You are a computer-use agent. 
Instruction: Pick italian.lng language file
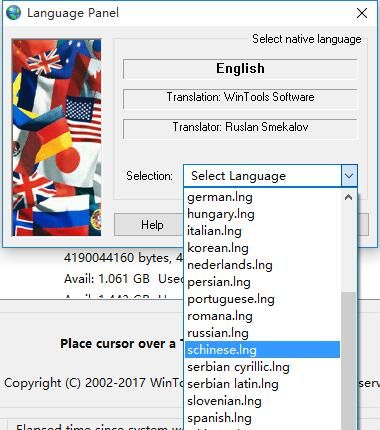[262, 231]
